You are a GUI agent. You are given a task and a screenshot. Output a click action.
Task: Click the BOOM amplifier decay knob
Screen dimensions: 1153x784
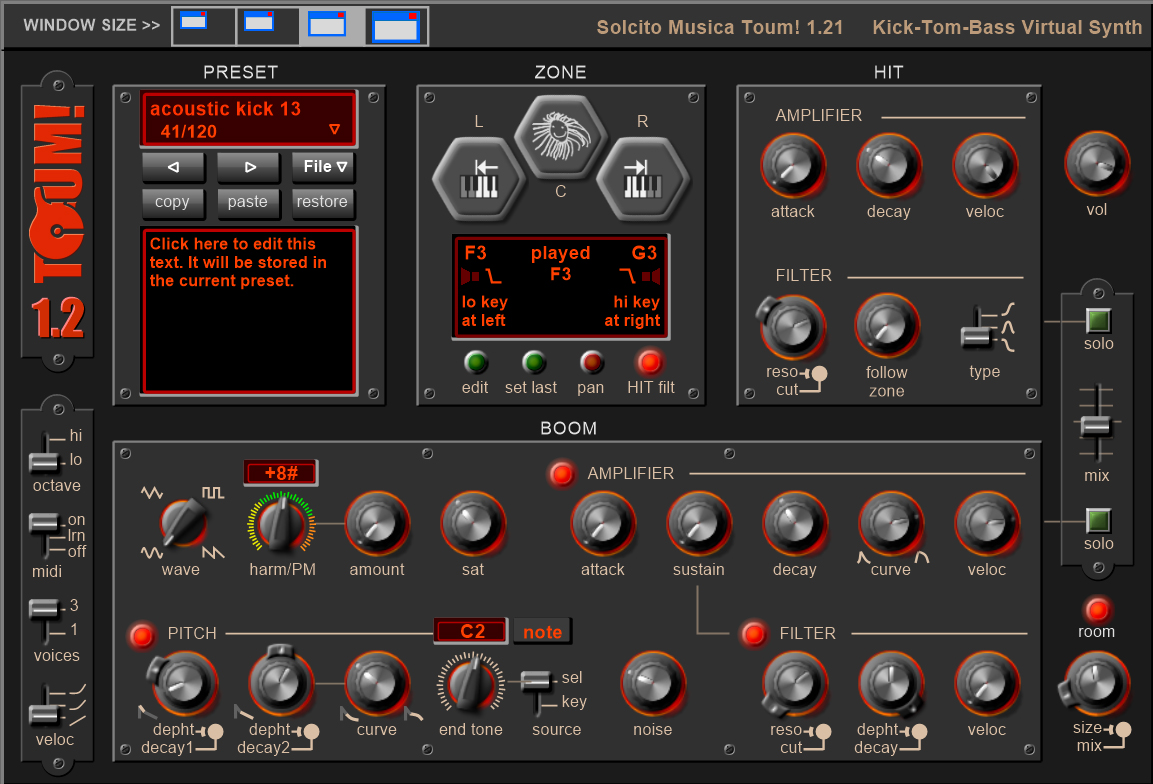coord(795,524)
